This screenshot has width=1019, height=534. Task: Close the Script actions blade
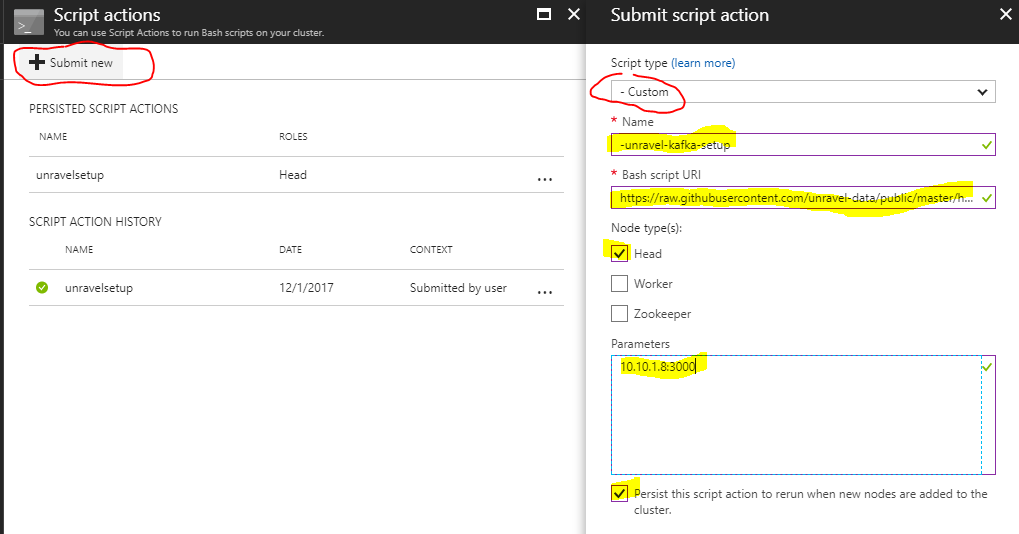(x=574, y=14)
